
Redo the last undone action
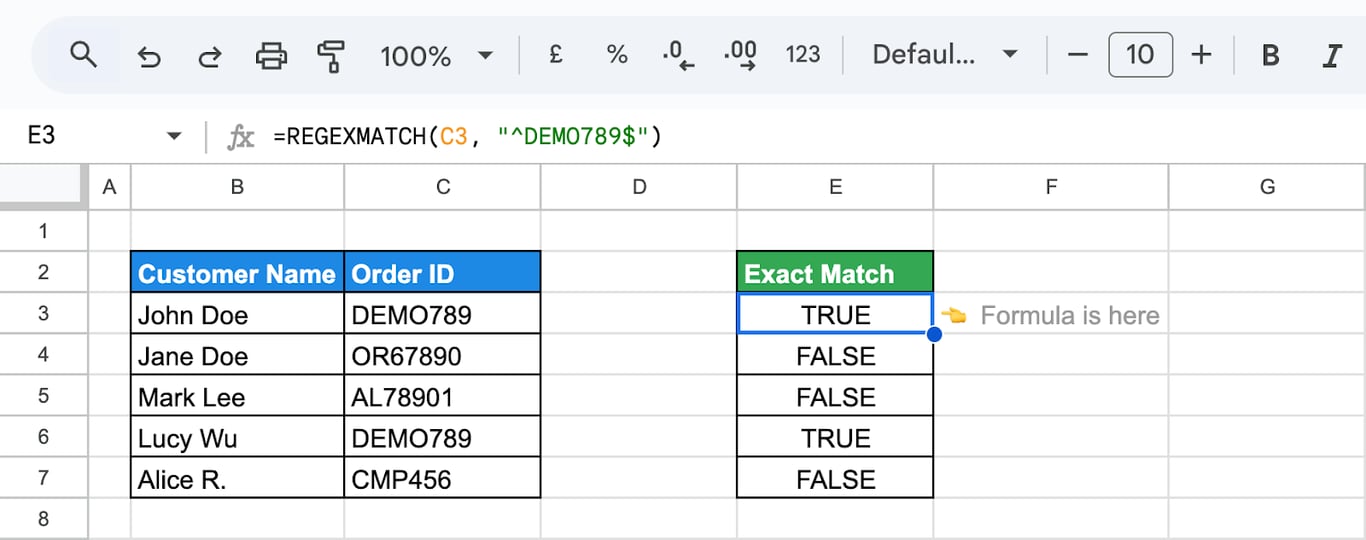pyautogui.click(x=209, y=56)
